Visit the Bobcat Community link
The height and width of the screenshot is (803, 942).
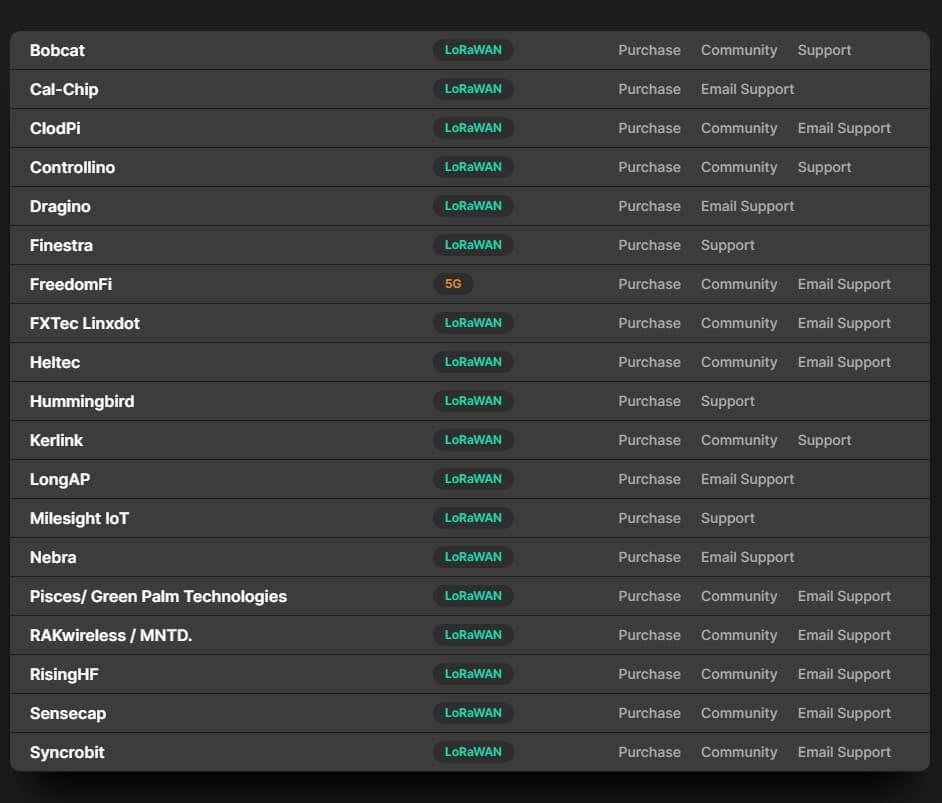pos(739,50)
